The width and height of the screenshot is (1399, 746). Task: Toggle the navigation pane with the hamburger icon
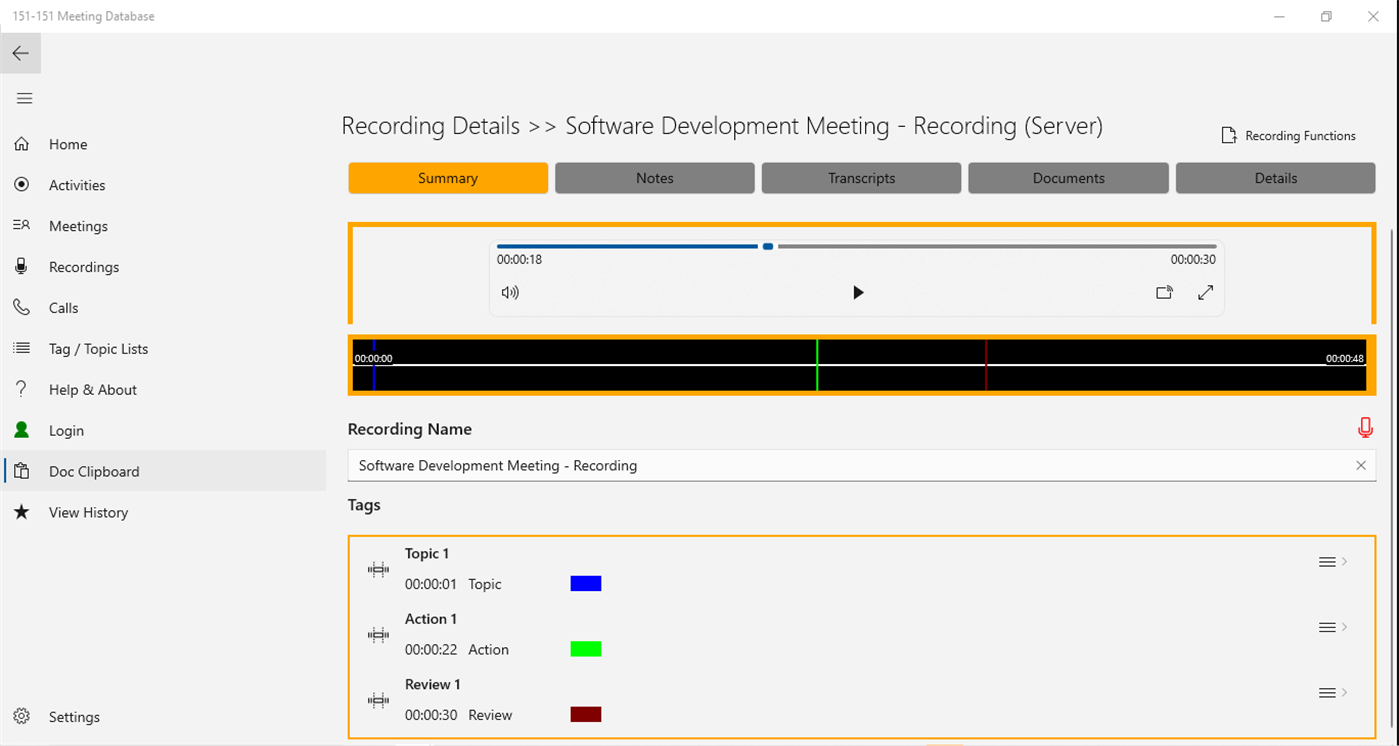tap(24, 98)
